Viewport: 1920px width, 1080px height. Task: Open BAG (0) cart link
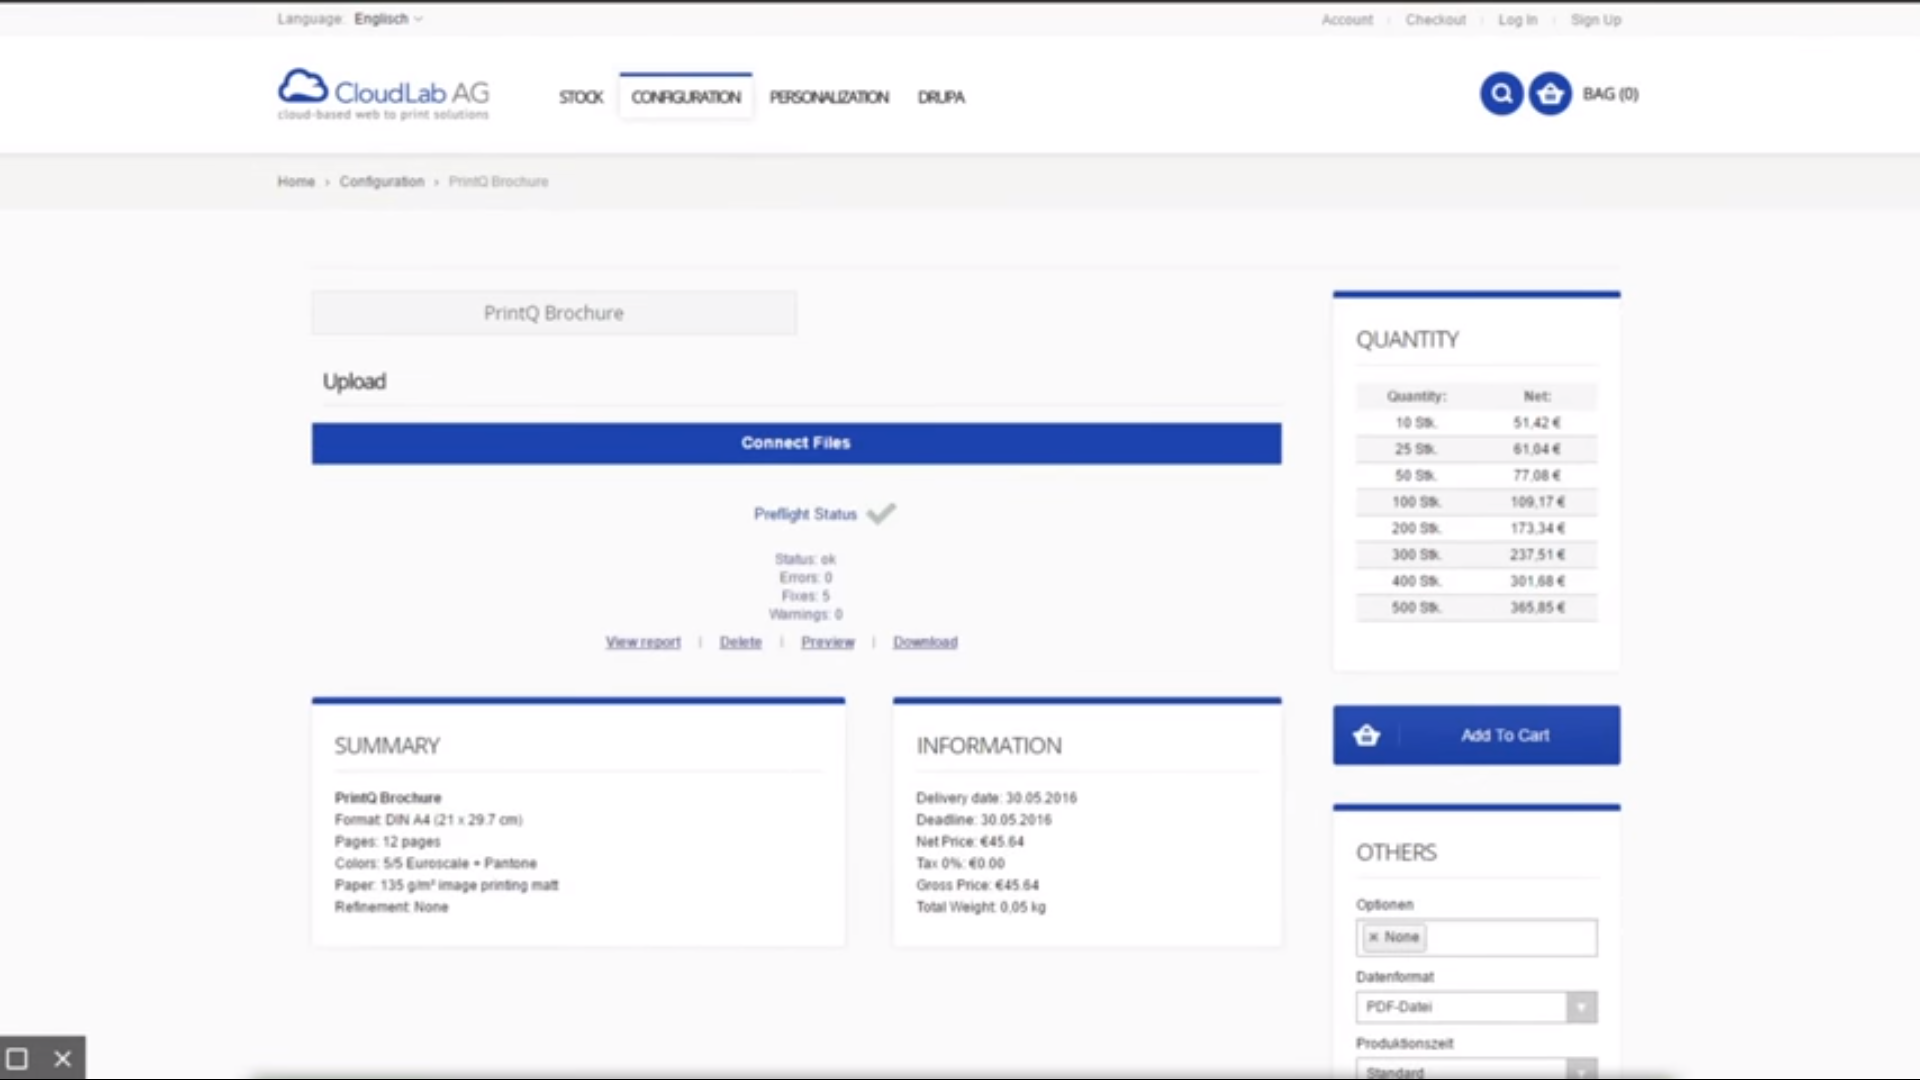[x=1610, y=94]
